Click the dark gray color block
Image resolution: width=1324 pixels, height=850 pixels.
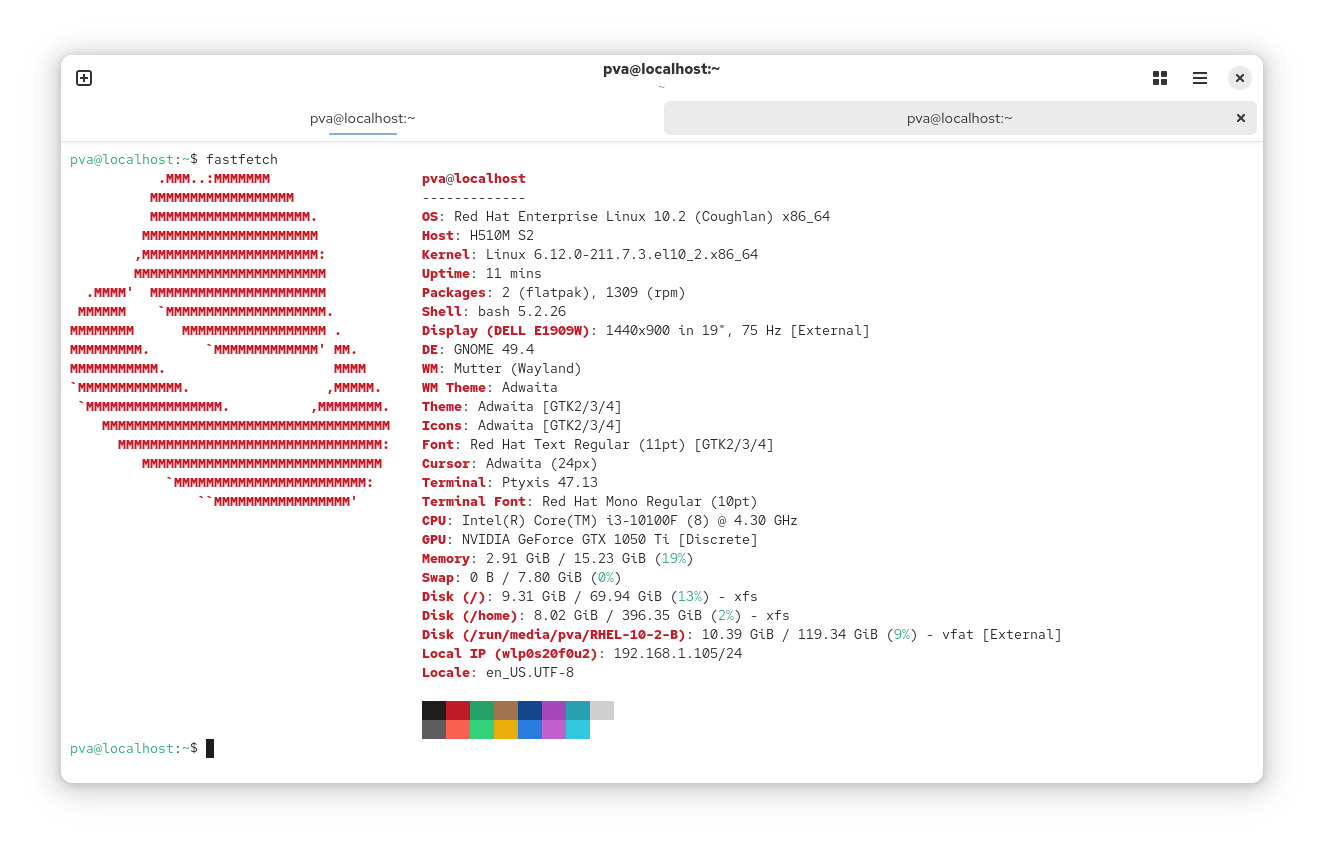434,729
